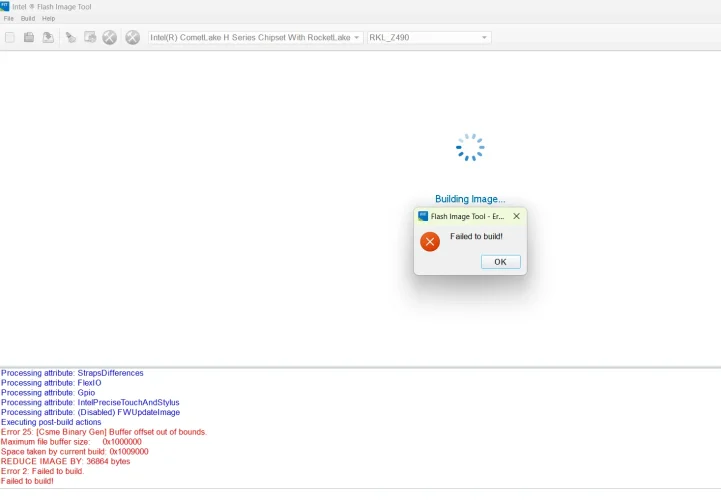Click the small icon in the error dialog title
The width and height of the screenshot is (721, 500).
[423, 216]
